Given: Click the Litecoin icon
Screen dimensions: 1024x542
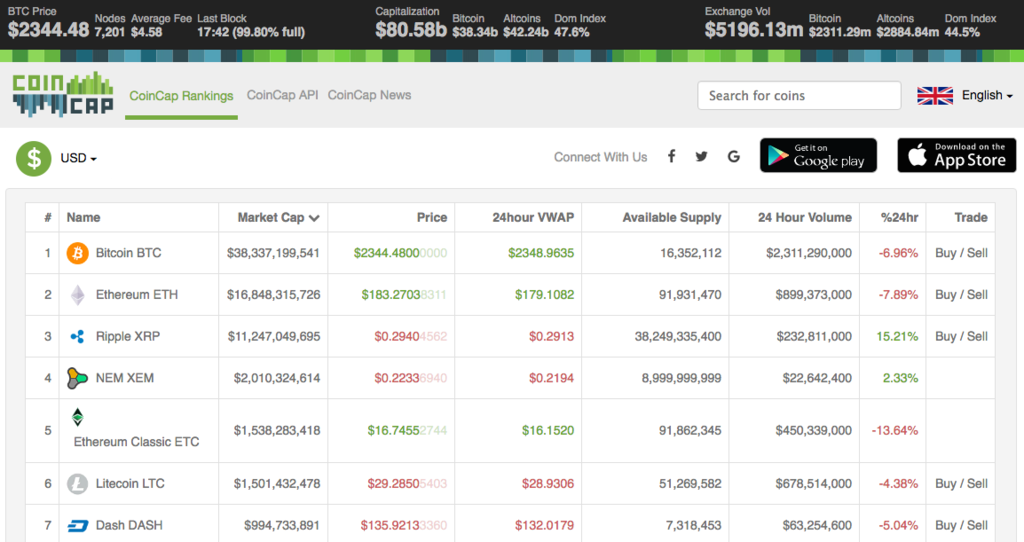Looking at the screenshot, I should 78,484.
